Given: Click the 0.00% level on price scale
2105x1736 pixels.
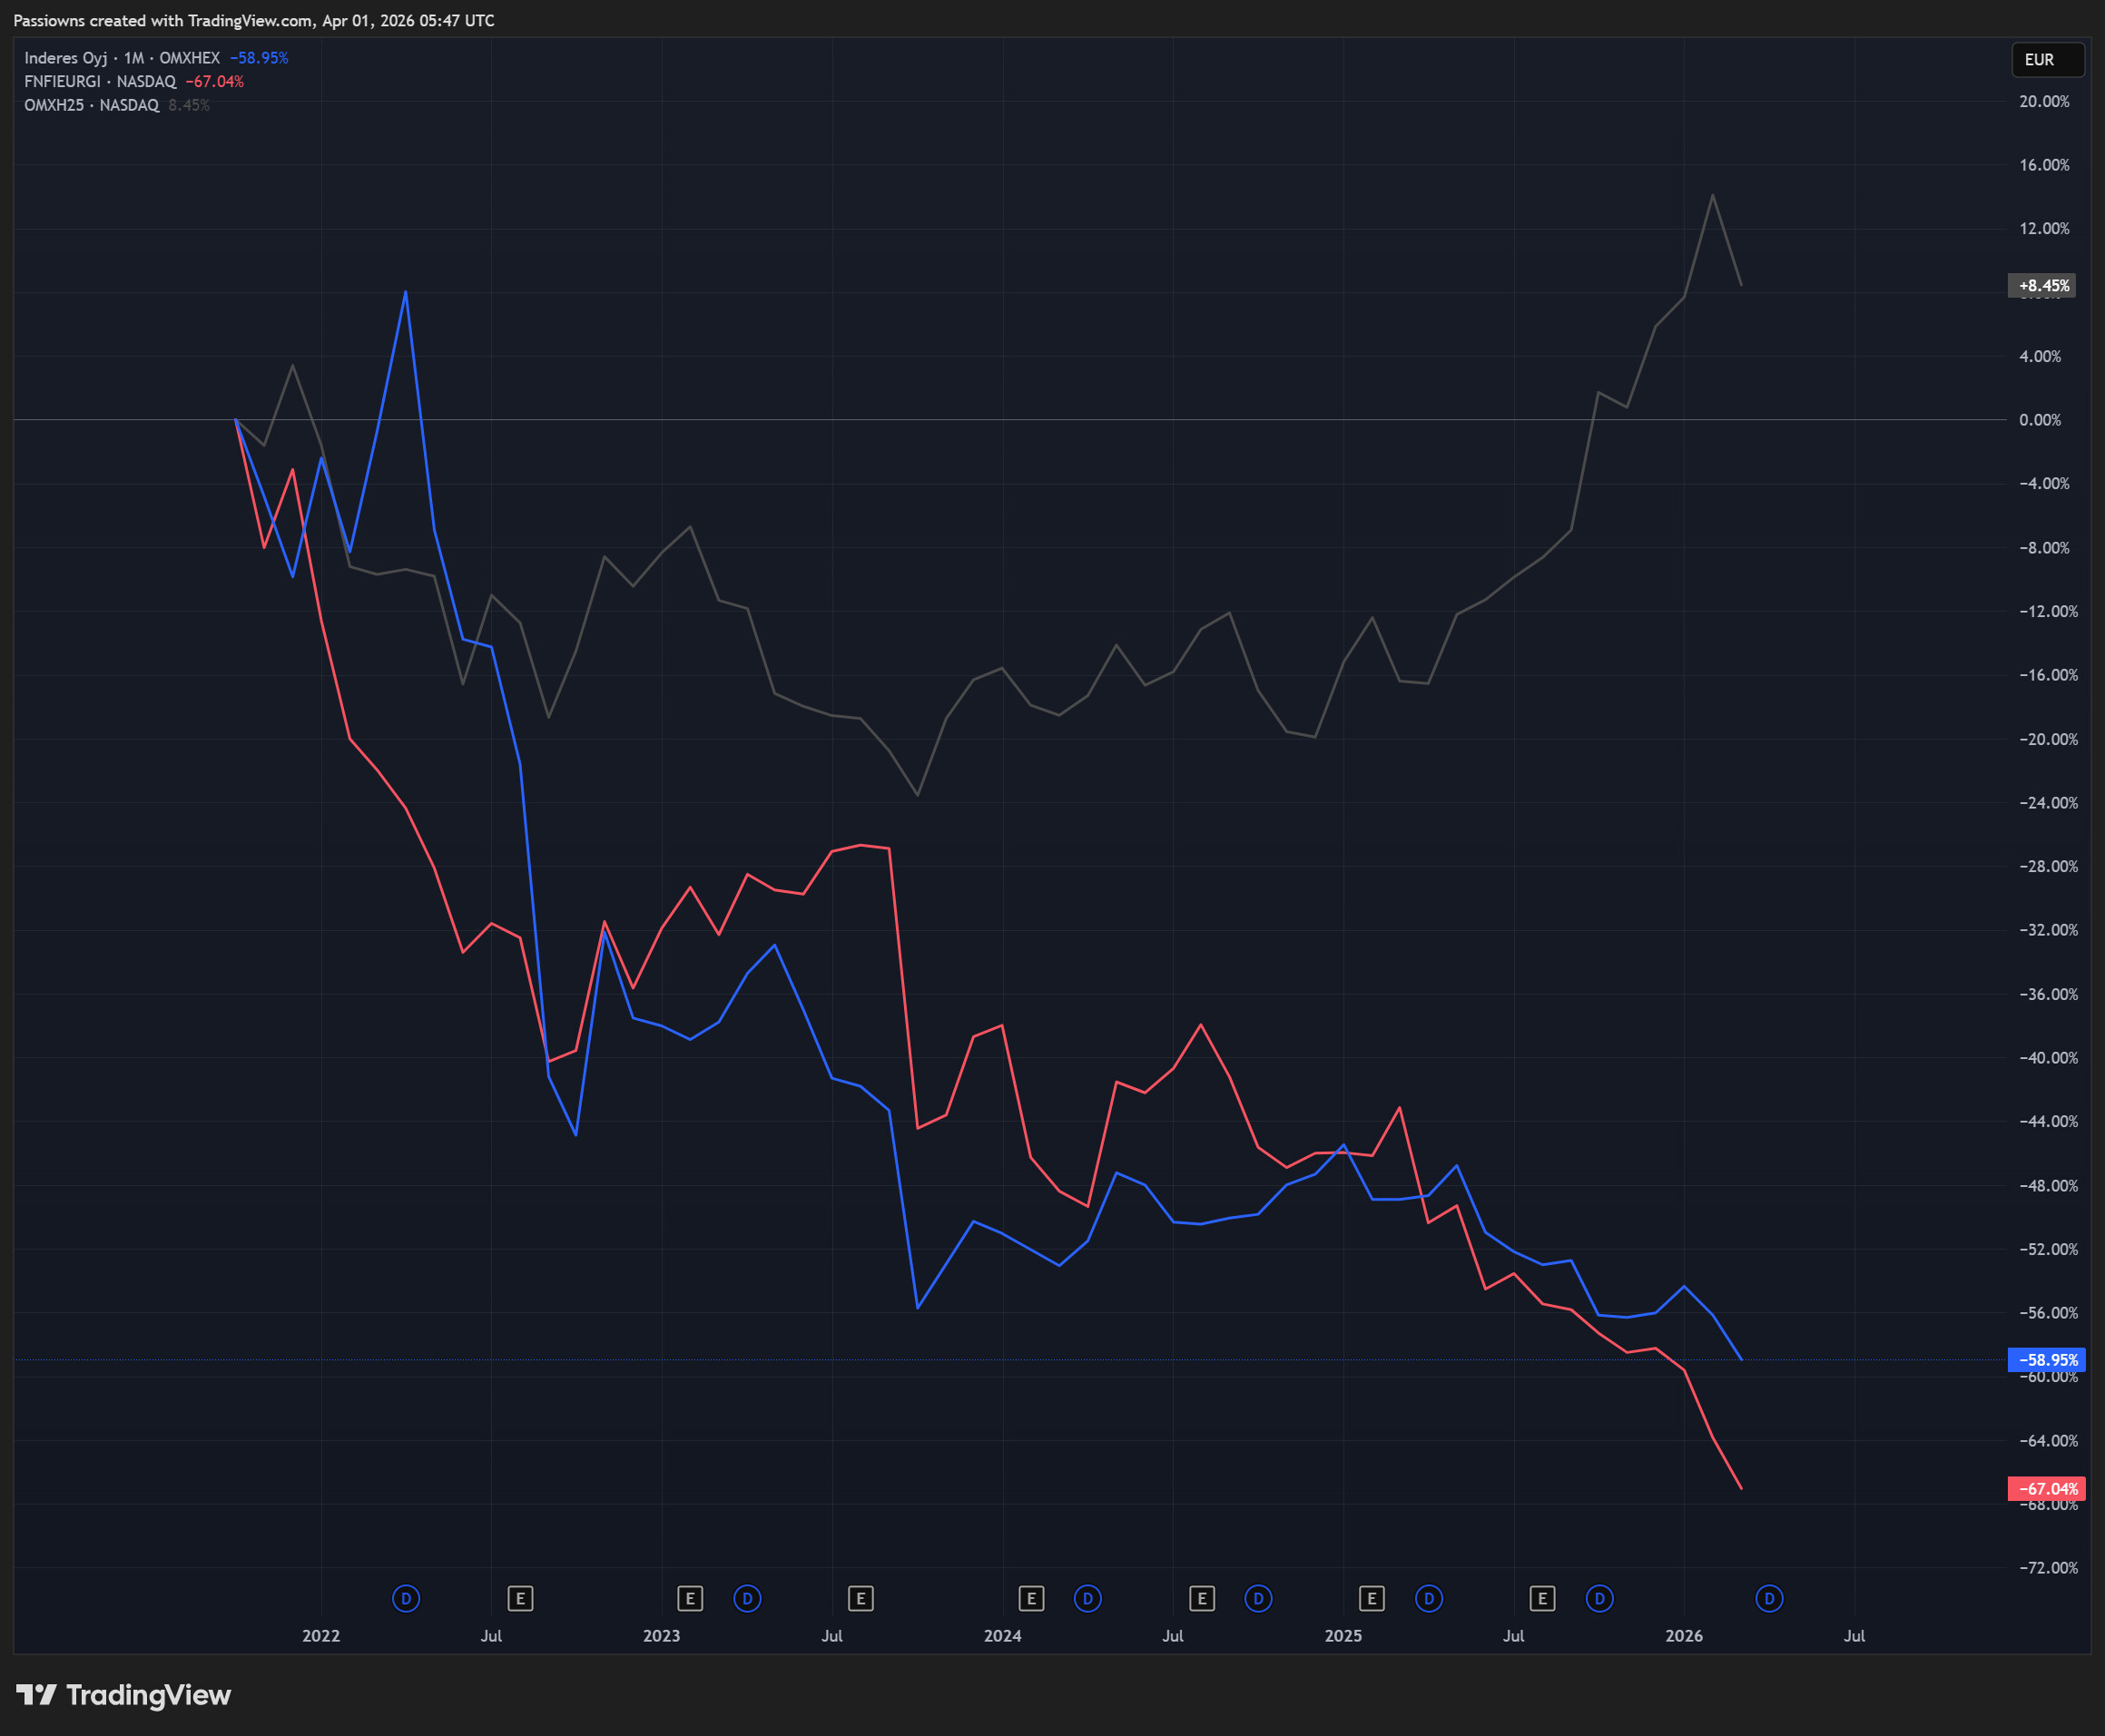Looking at the screenshot, I should click(2039, 420).
